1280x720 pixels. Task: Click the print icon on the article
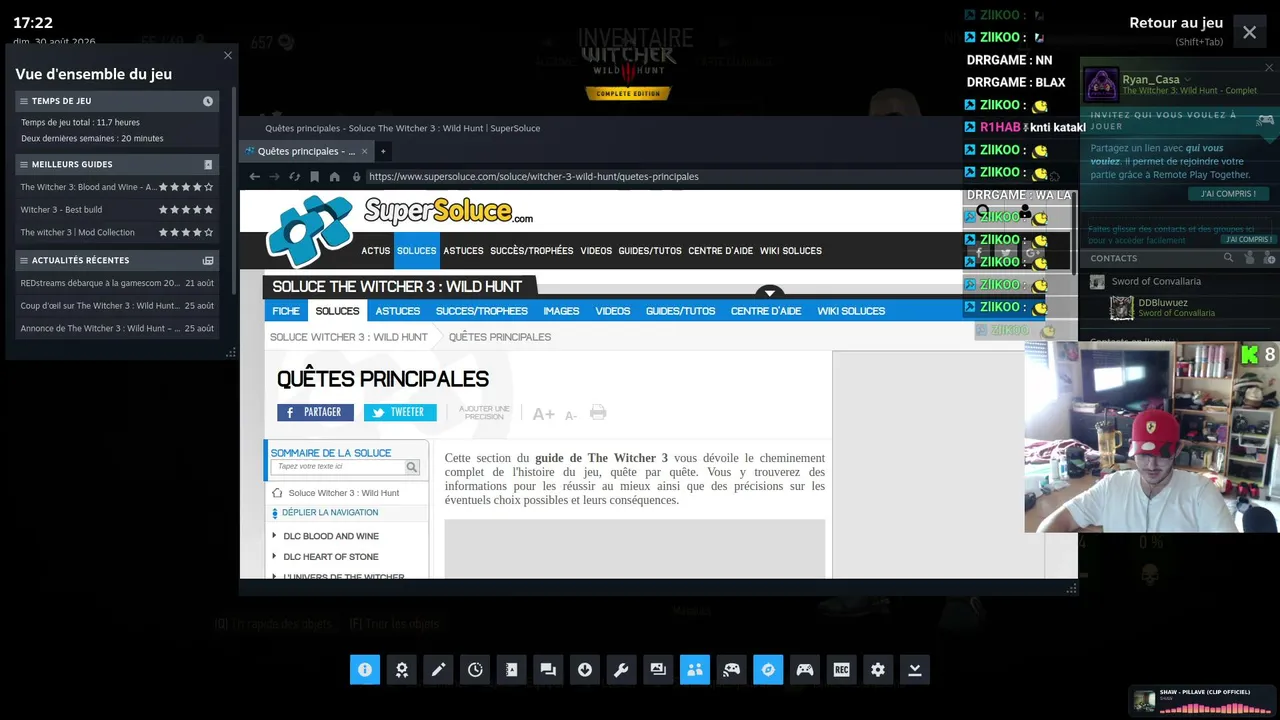click(x=598, y=413)
